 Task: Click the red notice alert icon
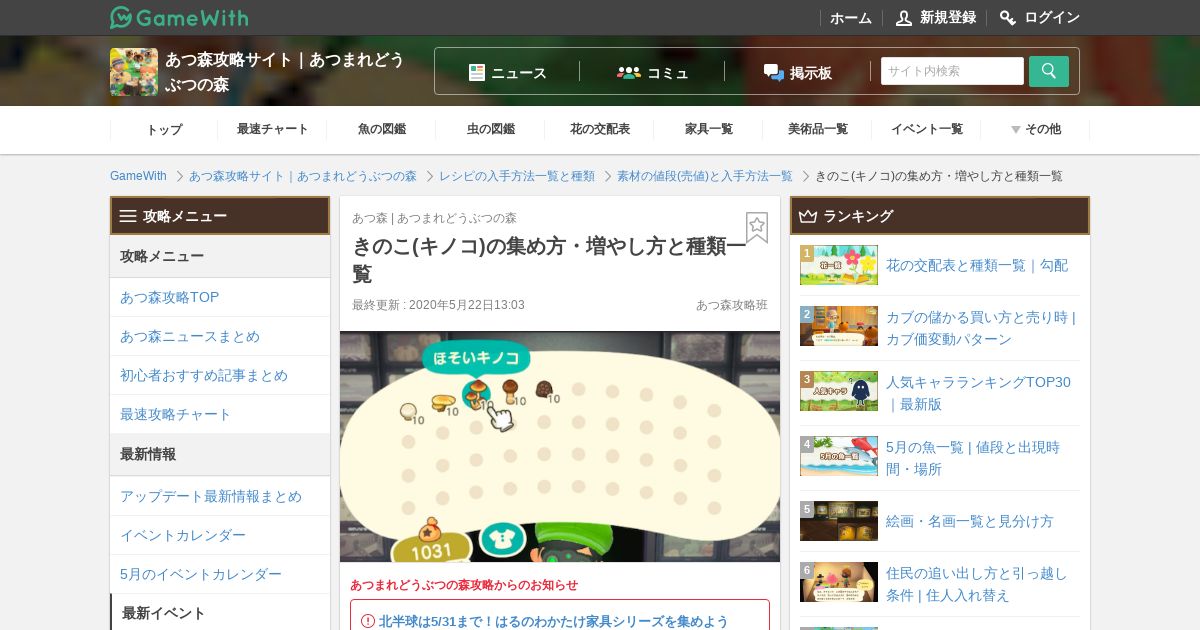coord(367,621)
